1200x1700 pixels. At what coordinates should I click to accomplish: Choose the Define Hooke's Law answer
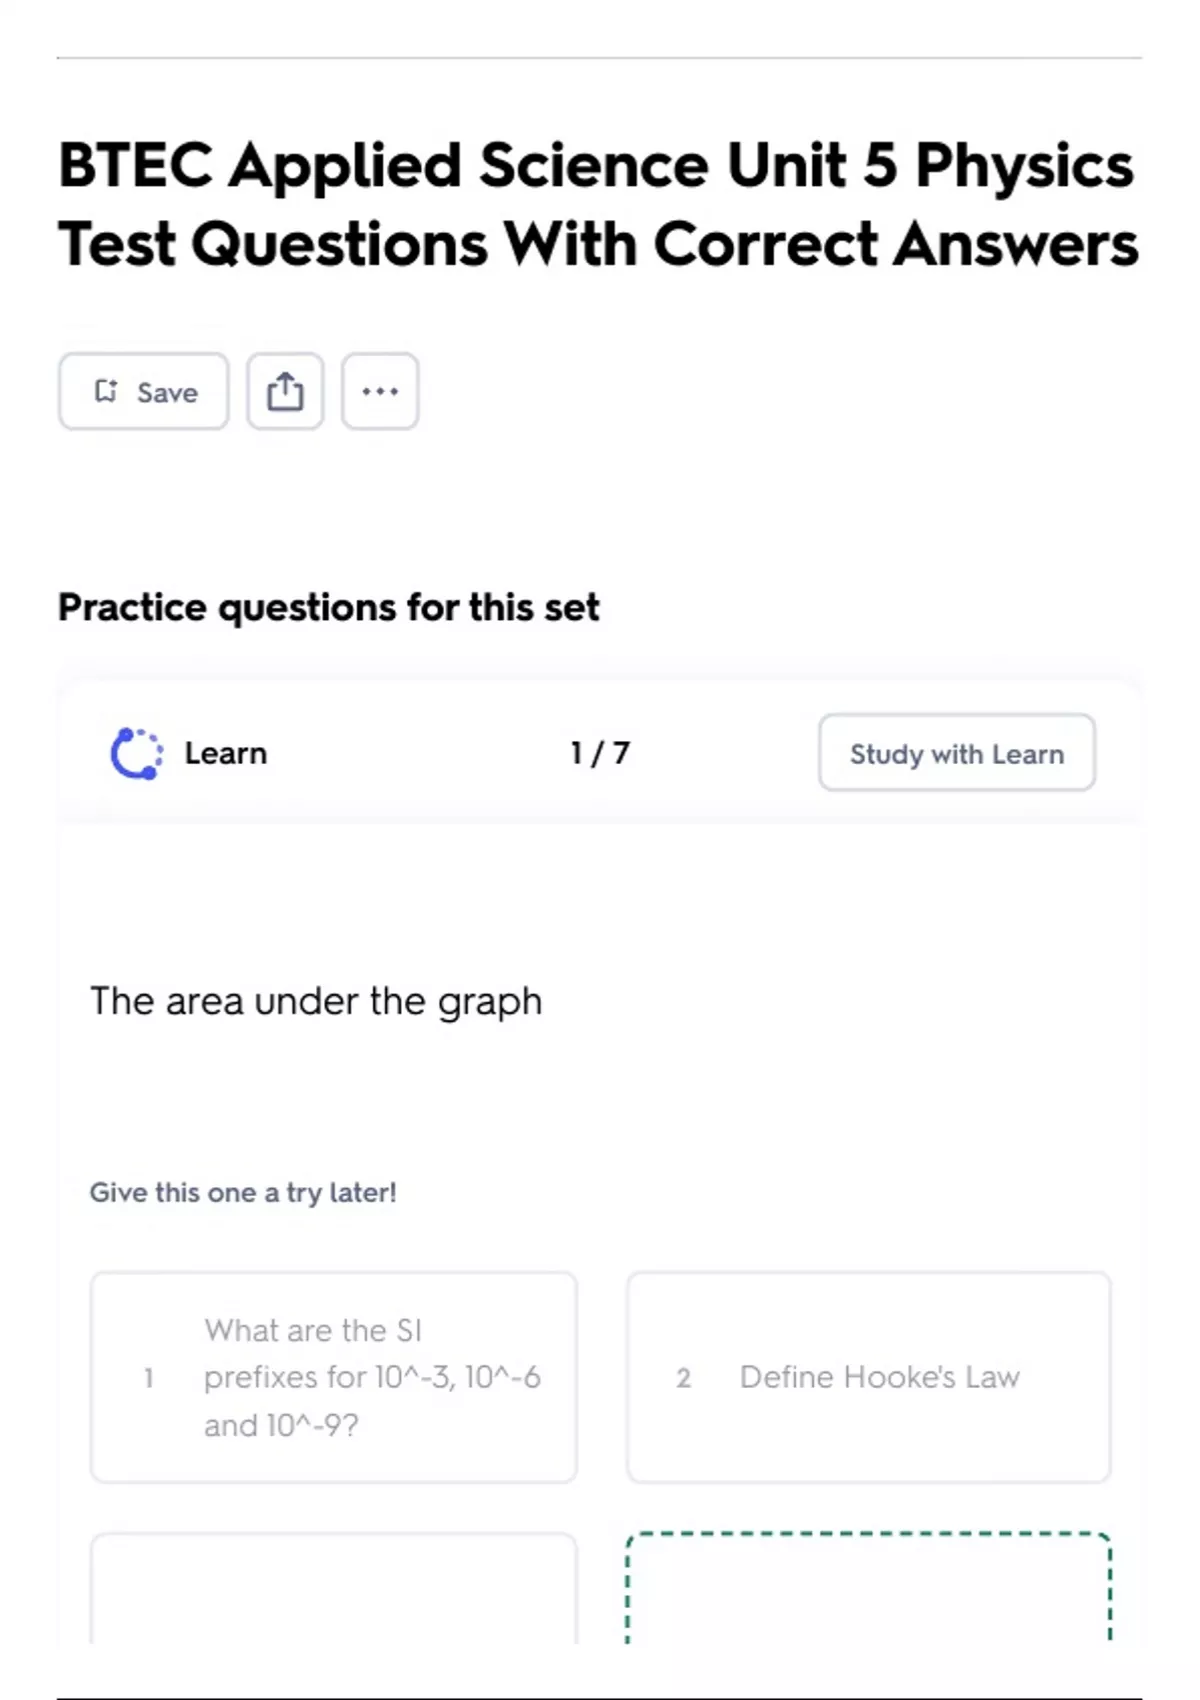pos(868,1377)
